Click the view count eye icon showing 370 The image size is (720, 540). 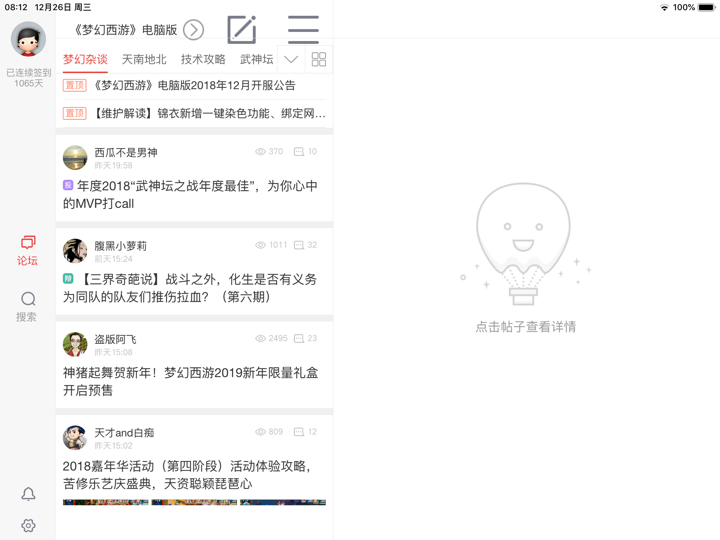point(260,152)
